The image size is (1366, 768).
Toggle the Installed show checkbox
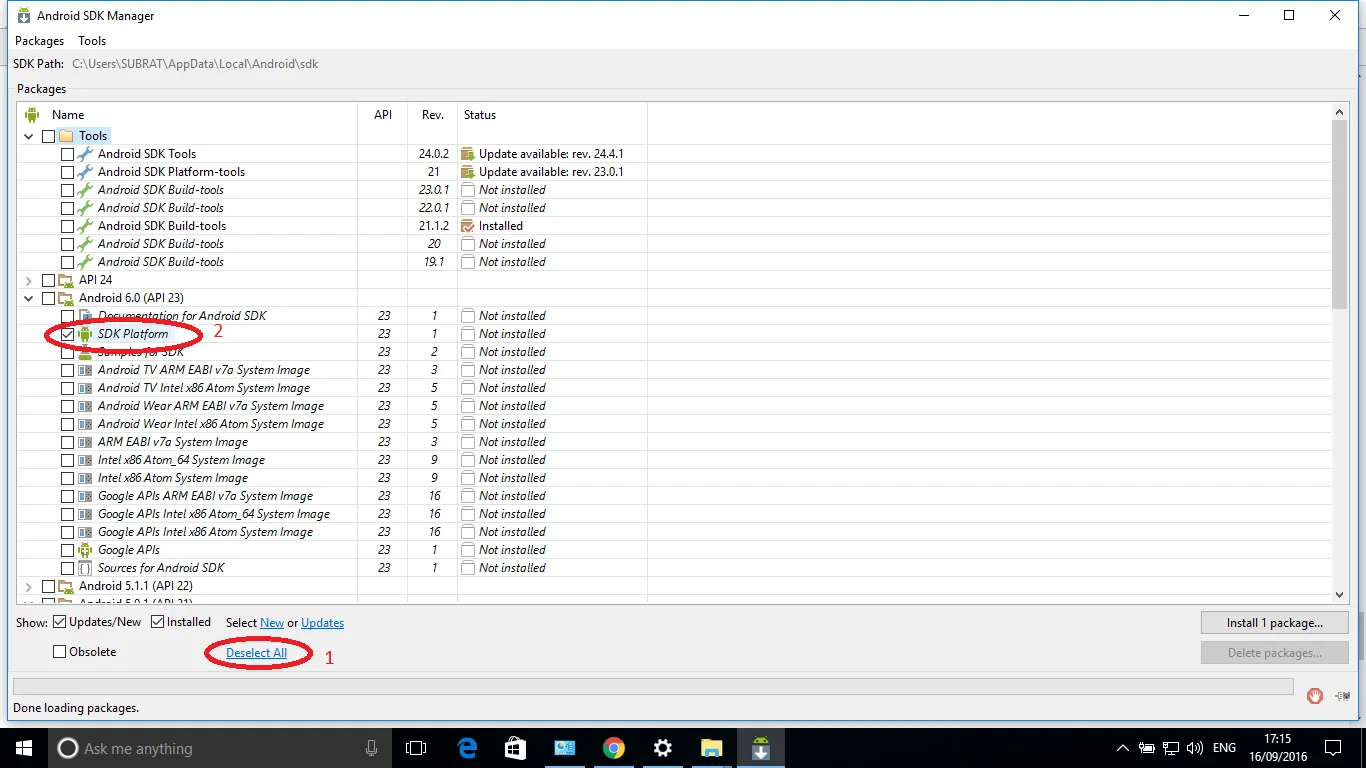(x=158, y=622)
